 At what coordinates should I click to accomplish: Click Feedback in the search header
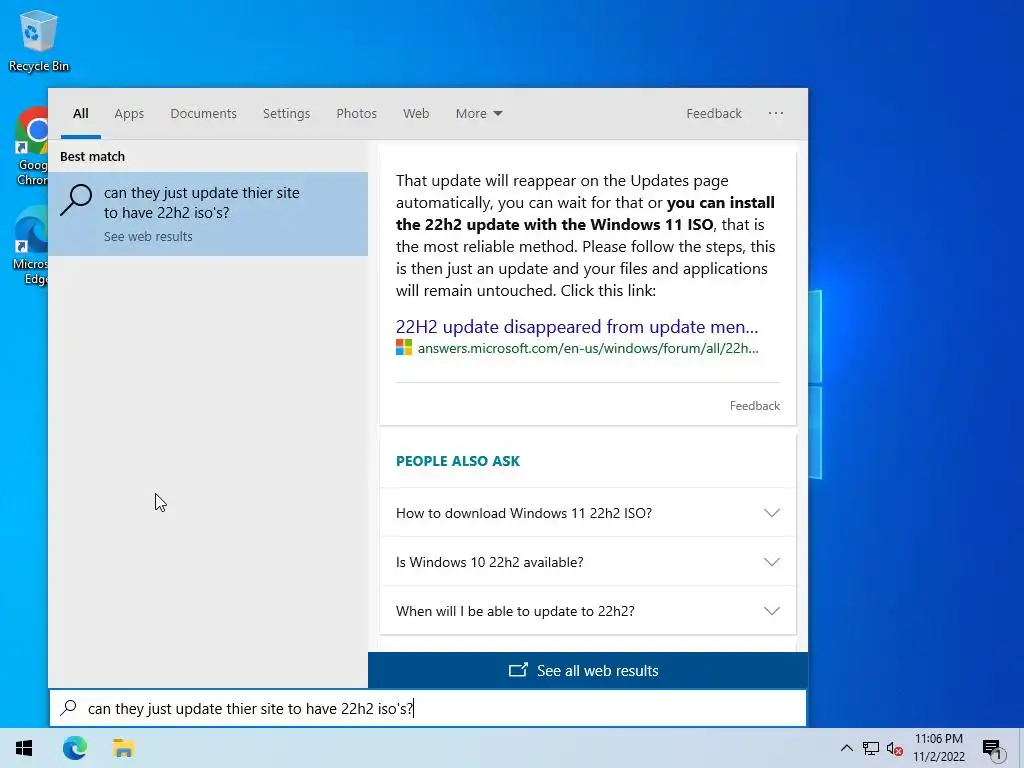(x=714, y=114)
